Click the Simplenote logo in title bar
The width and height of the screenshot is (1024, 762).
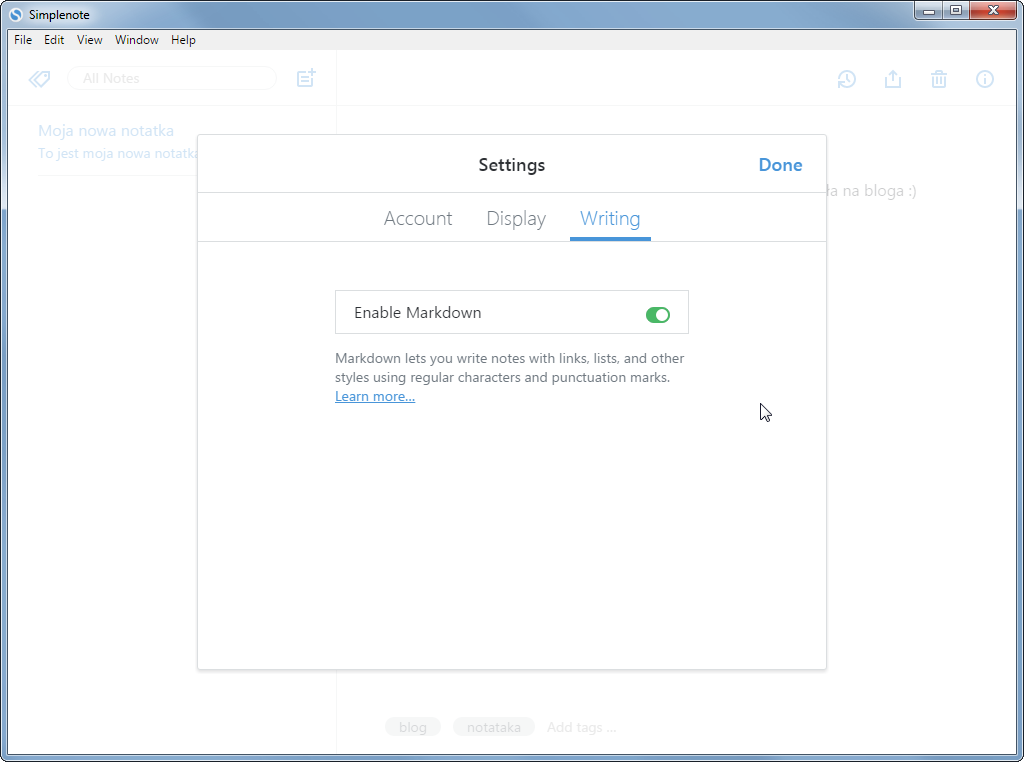(16, 14)
